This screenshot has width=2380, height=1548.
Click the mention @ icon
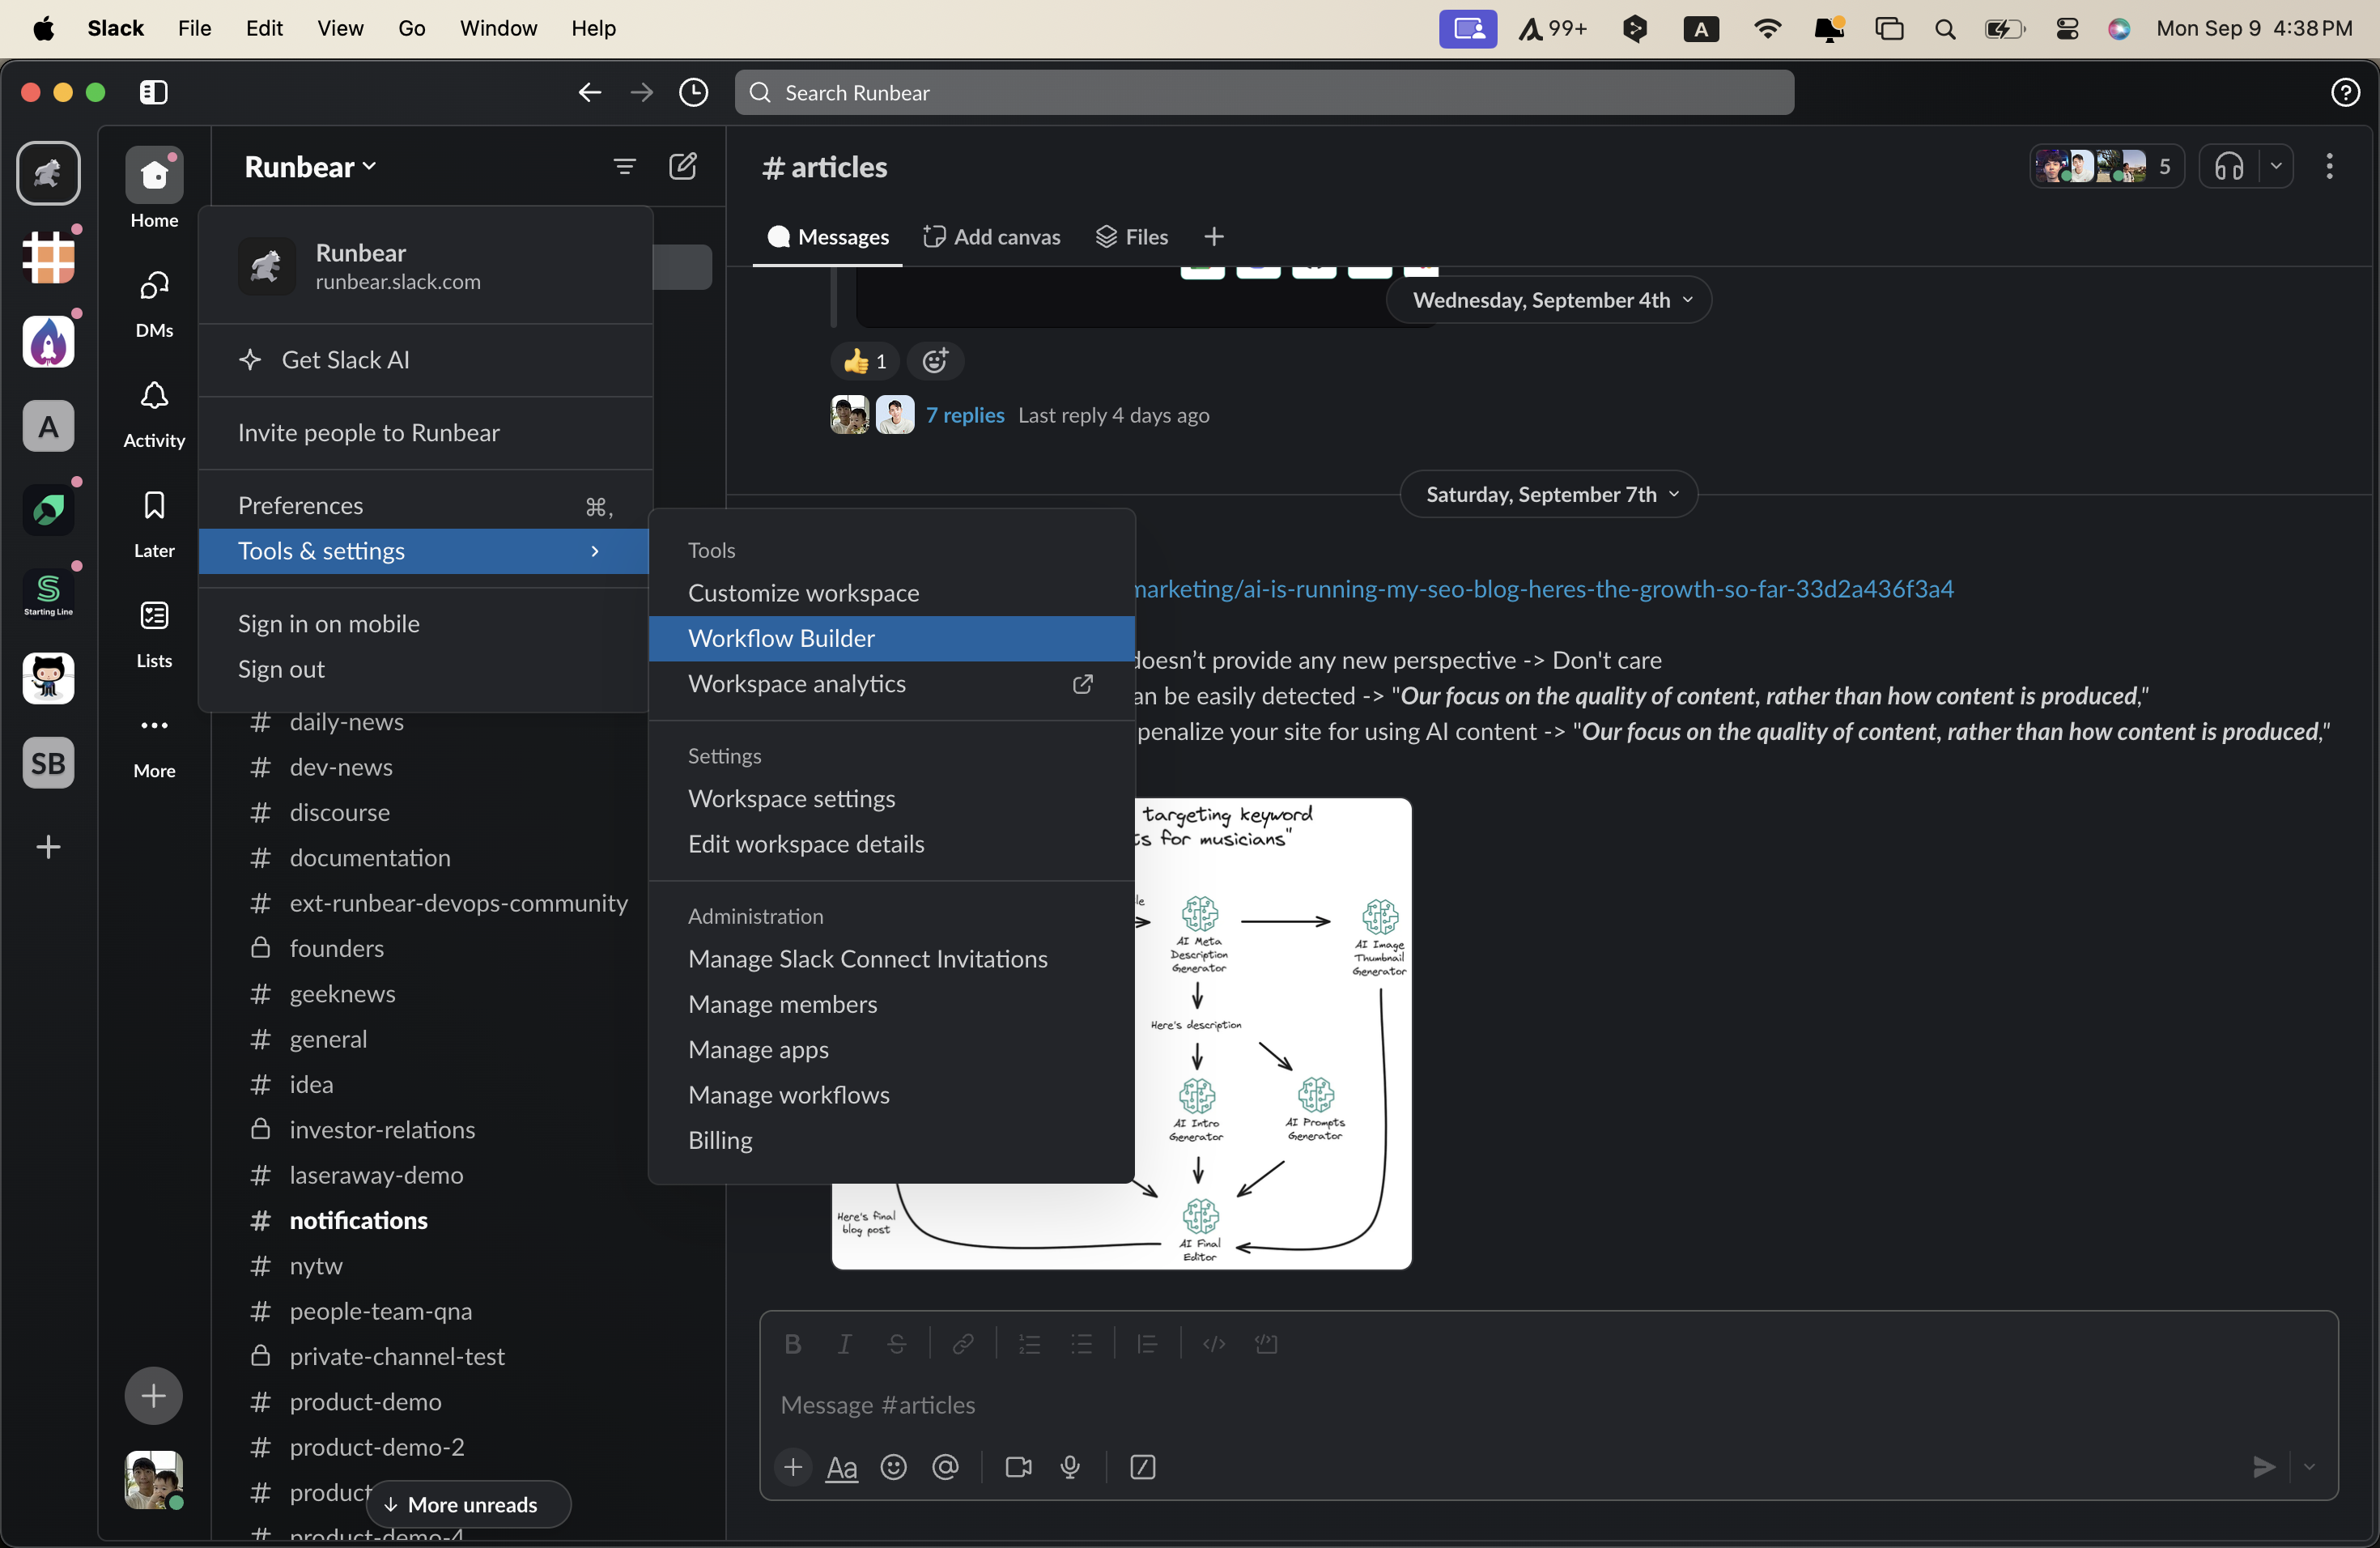pos(945,1467)
